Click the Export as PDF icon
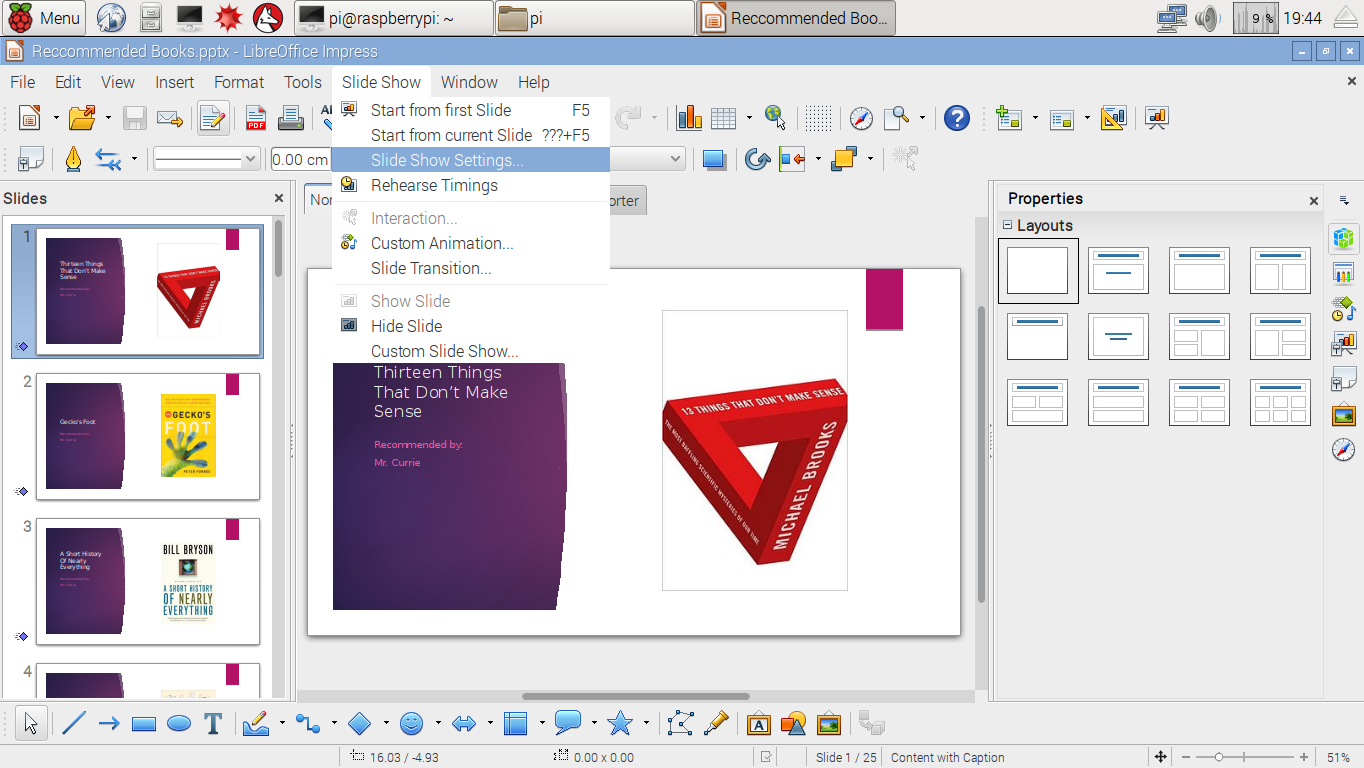Screen dimensions: 1364x768 click(x=256, y=118)
